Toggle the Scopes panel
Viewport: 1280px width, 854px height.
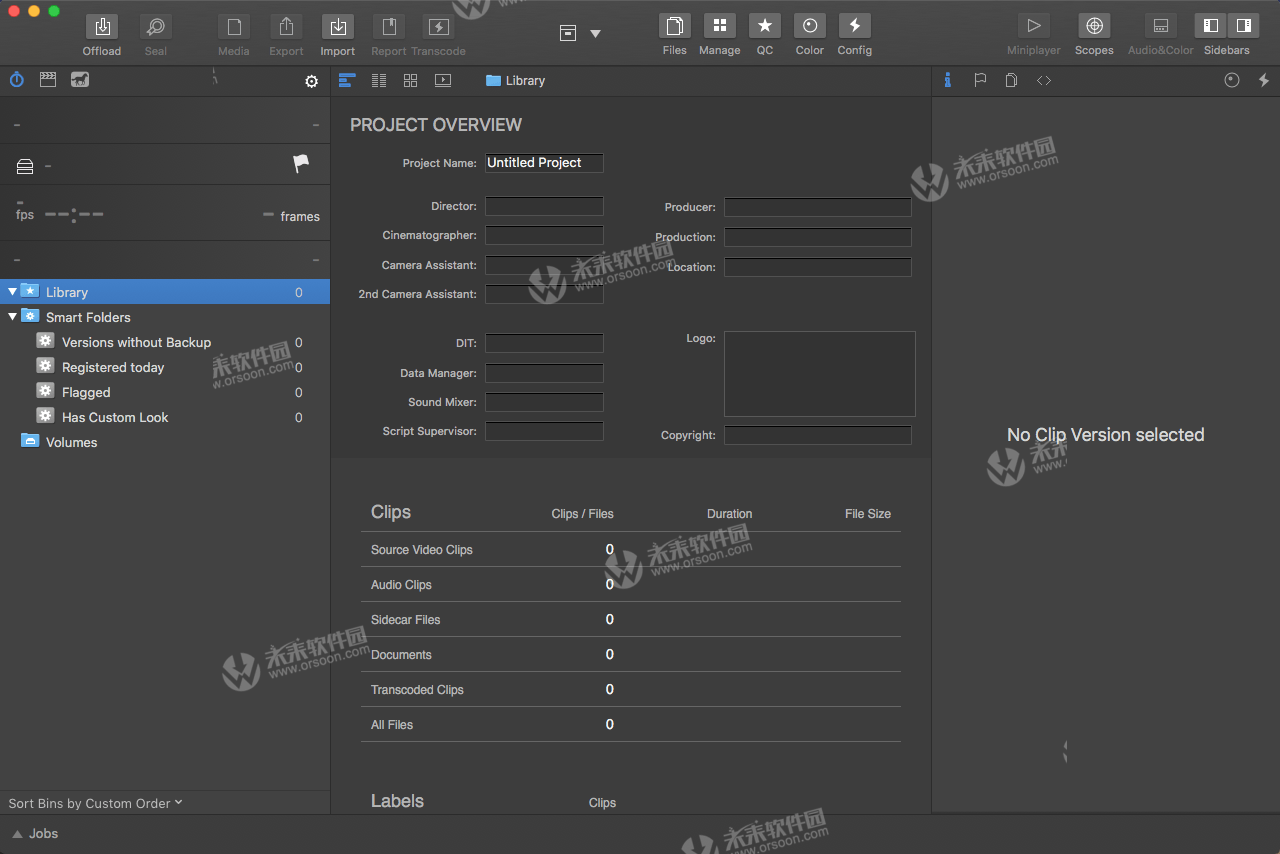point(1094,26)
